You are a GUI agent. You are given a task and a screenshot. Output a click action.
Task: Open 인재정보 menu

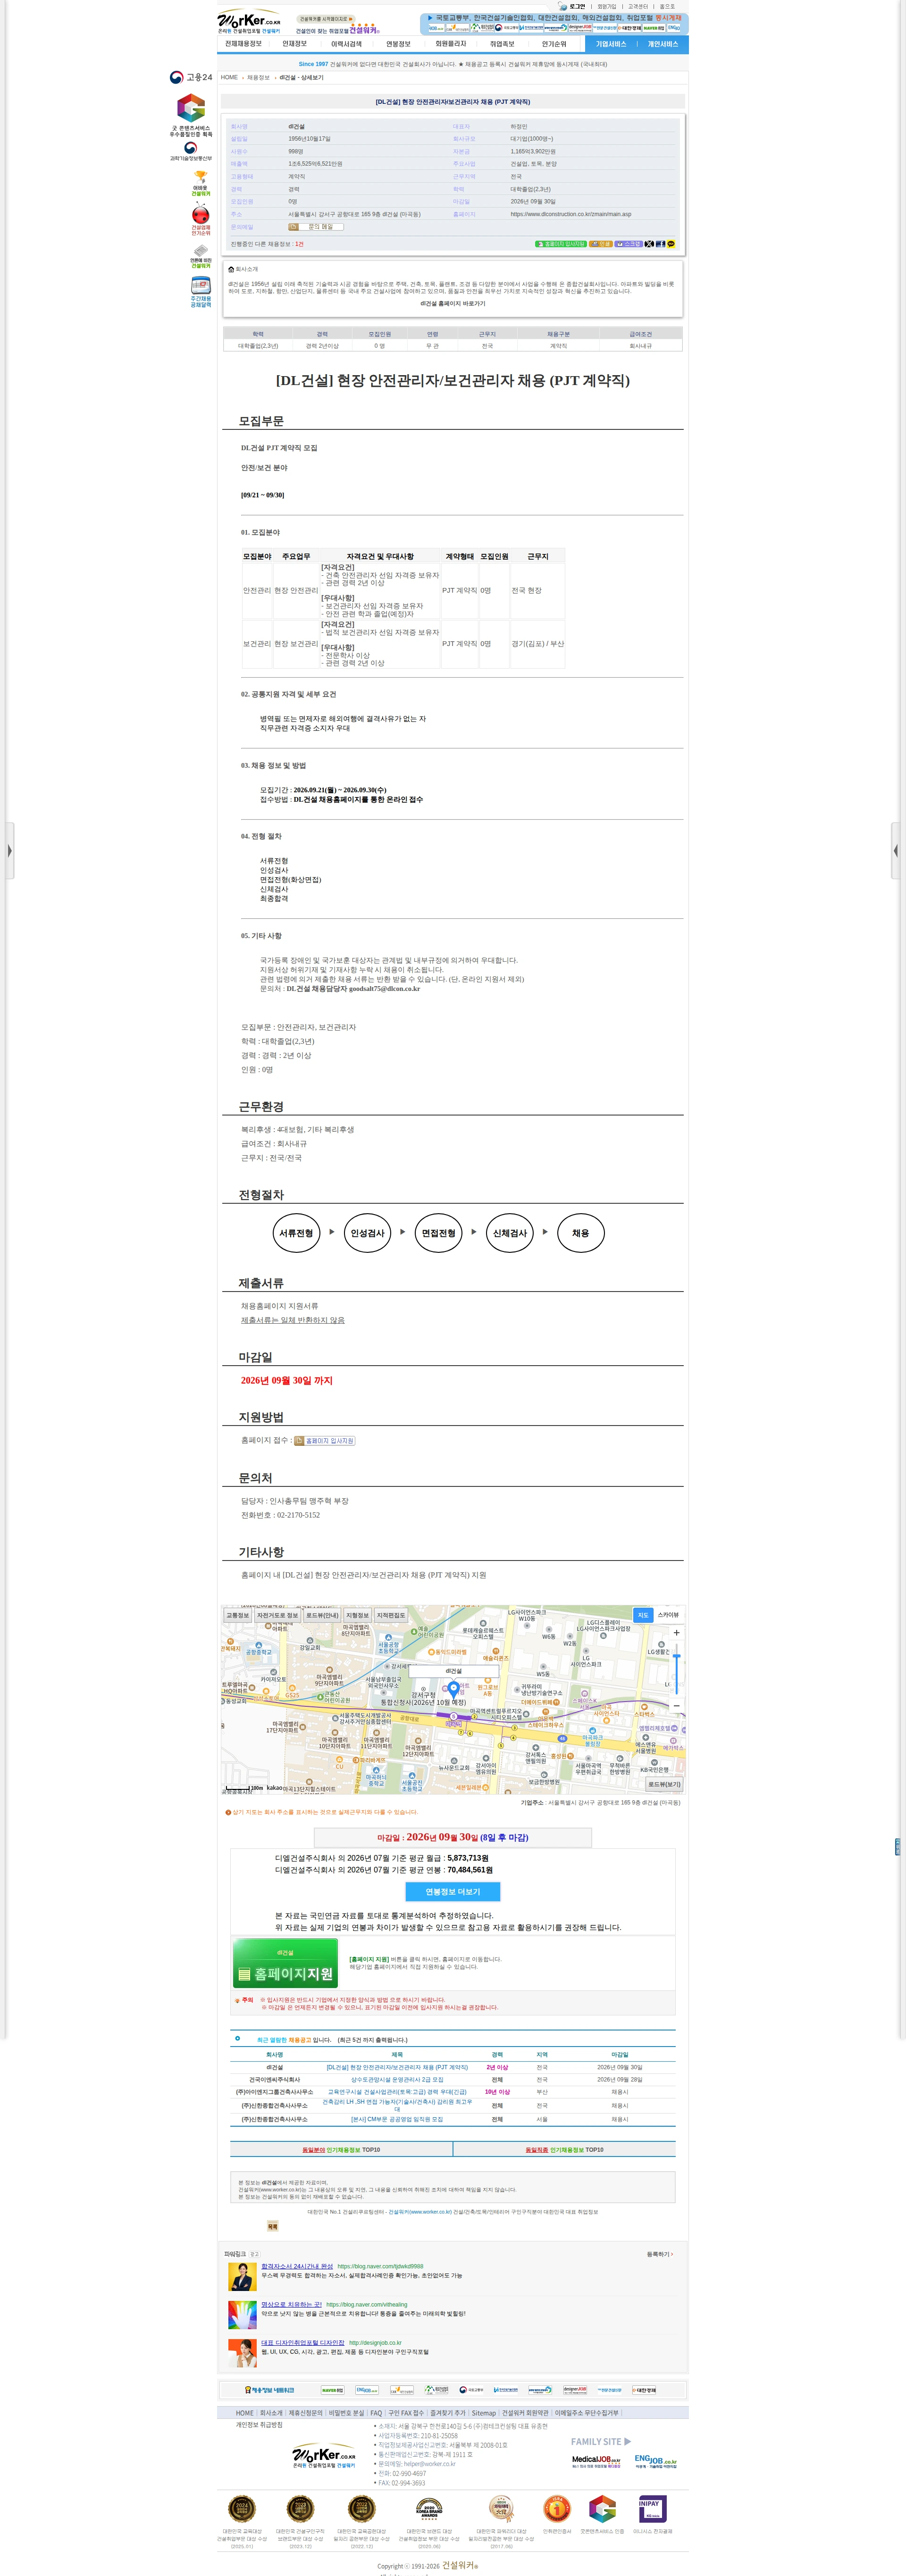click(294, 44)
